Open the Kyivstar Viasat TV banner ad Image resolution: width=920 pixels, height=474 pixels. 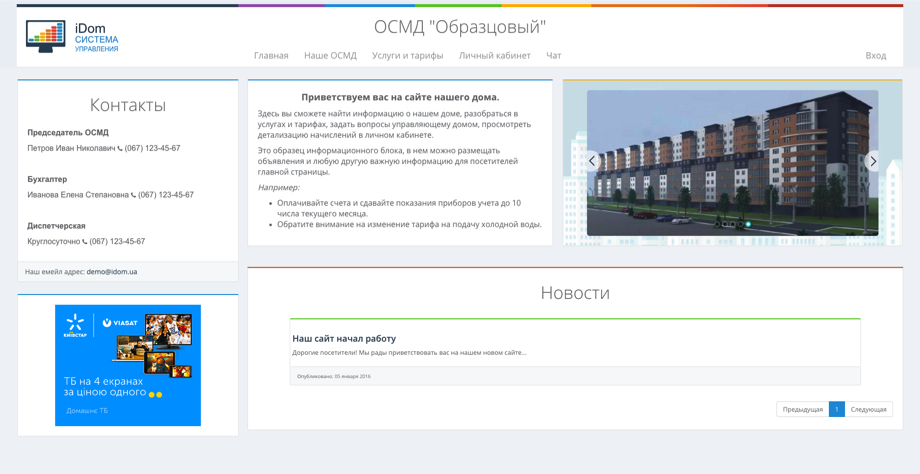tap(128, 365)
